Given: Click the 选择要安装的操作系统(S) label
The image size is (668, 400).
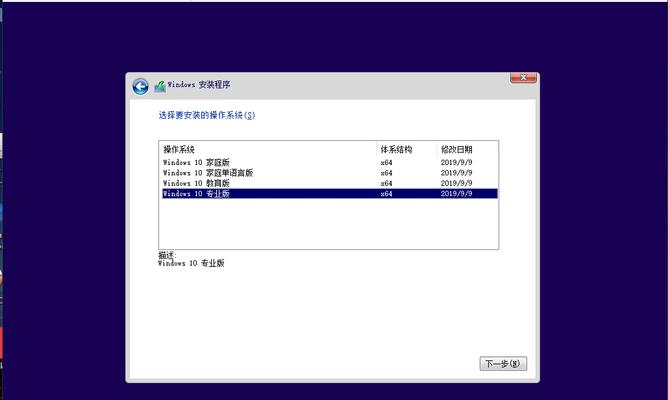Looking at the screenshot, I should 207,115.
